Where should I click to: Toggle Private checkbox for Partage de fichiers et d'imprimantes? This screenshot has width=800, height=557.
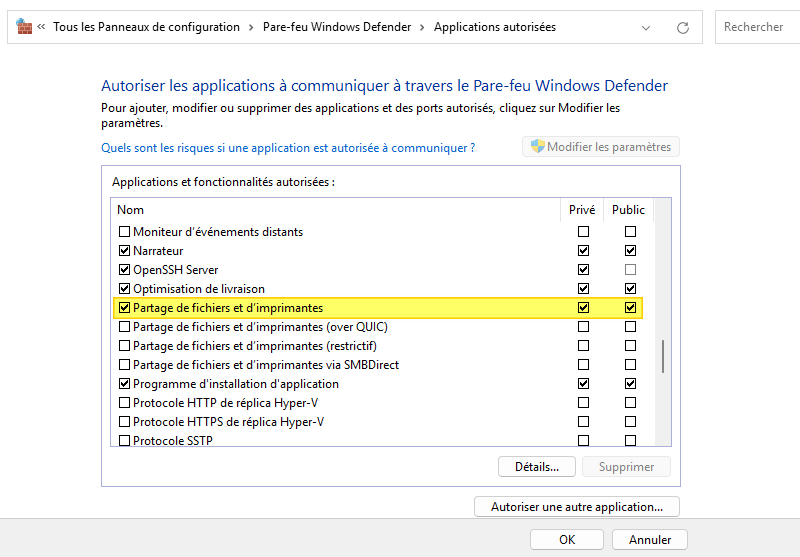(583, 308)
